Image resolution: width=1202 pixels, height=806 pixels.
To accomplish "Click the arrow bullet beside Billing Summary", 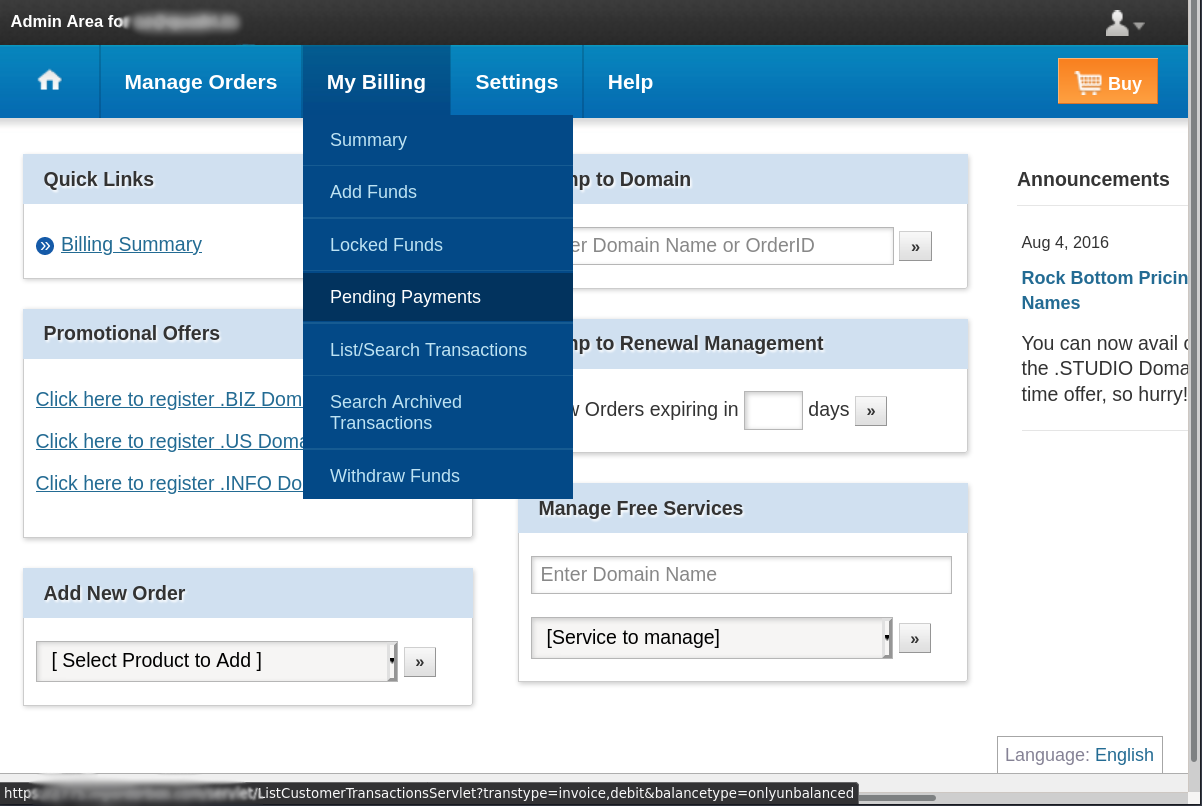I will (45, 246).
